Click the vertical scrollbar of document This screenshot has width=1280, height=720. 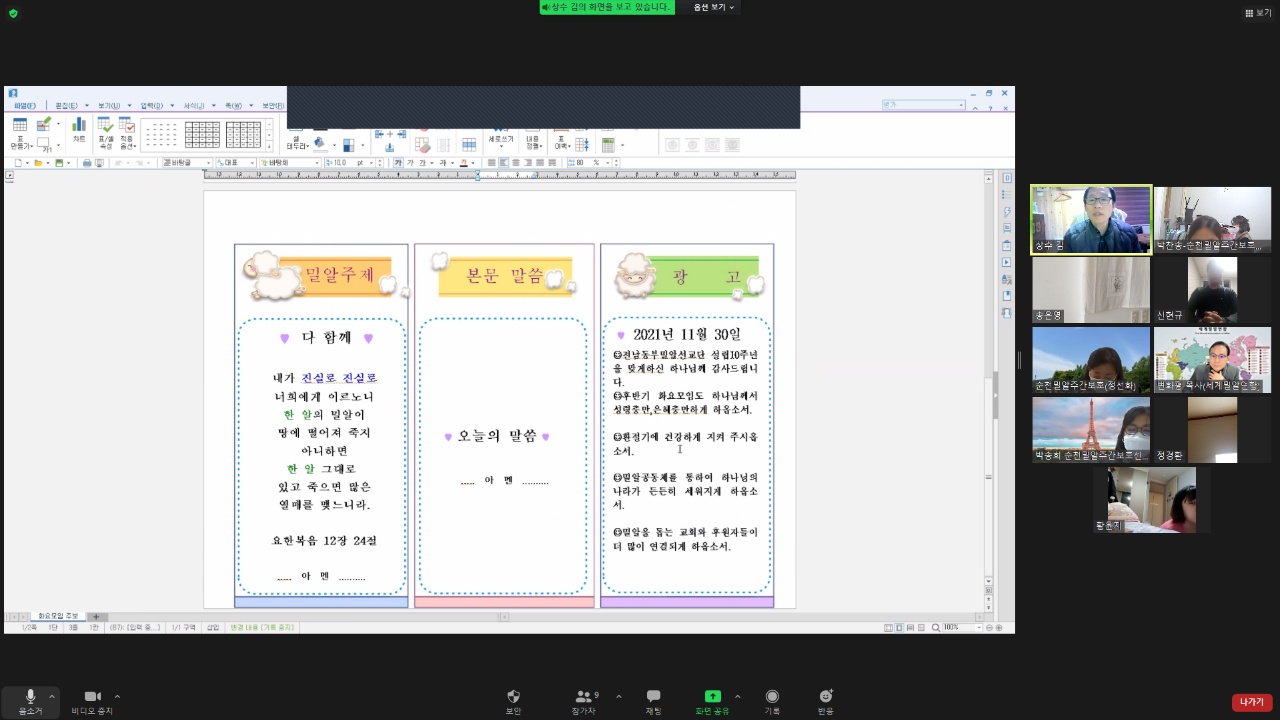point(988,380)
